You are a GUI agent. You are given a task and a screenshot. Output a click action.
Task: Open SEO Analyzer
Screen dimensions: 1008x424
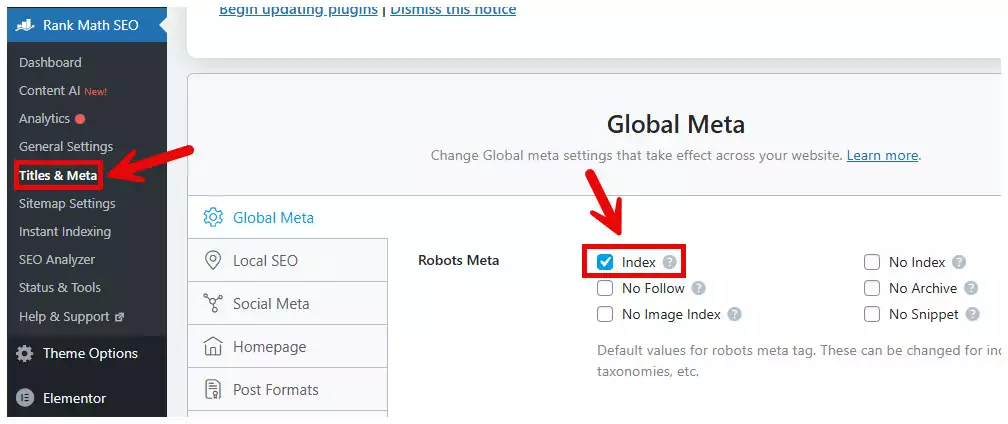(57, 260)
